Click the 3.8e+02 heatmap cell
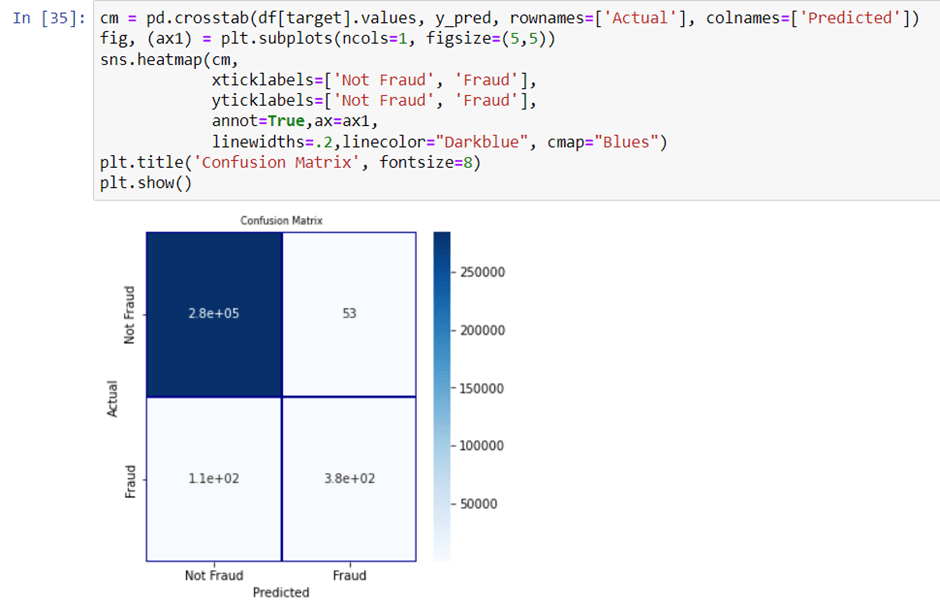940x608 pixels. point(349,479)
